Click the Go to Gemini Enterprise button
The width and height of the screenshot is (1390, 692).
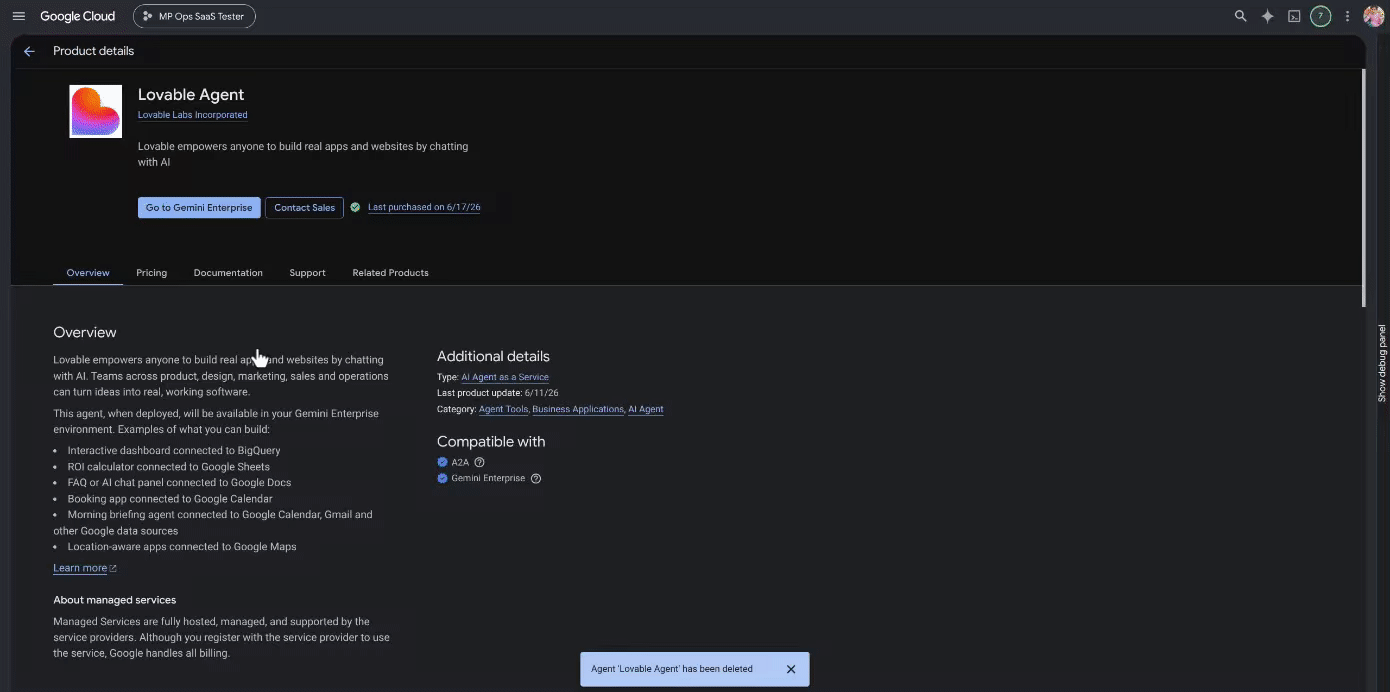199,207
